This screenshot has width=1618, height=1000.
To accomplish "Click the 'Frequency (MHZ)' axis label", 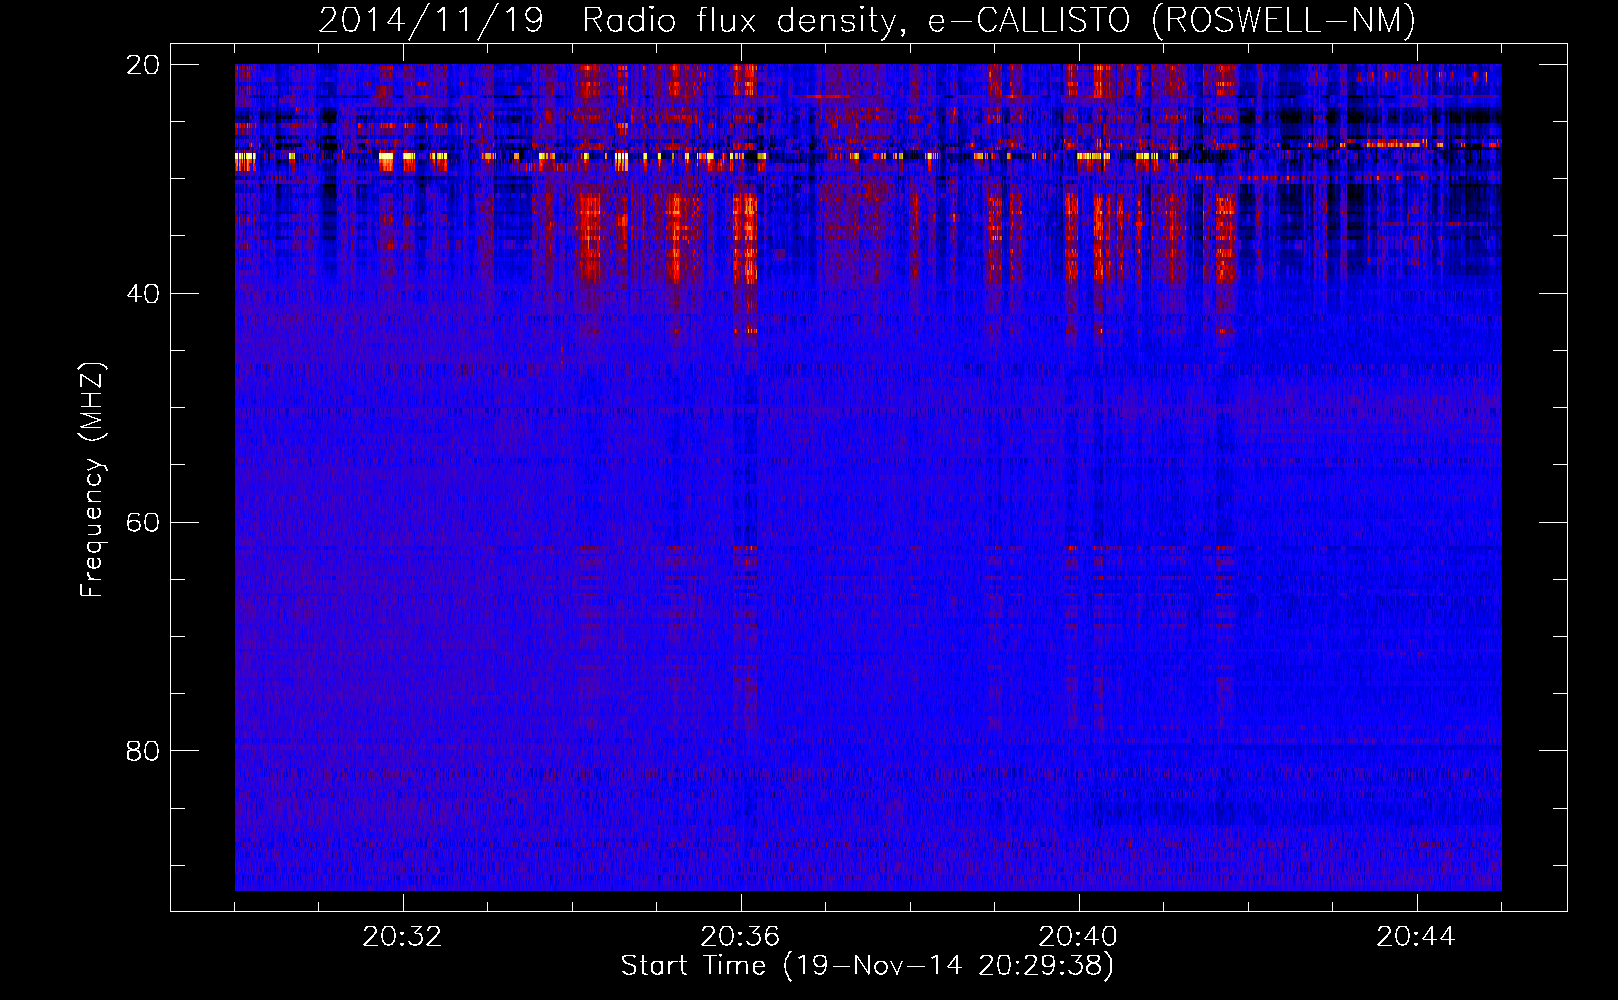I will pyautogui.click(x=92, y=480).
